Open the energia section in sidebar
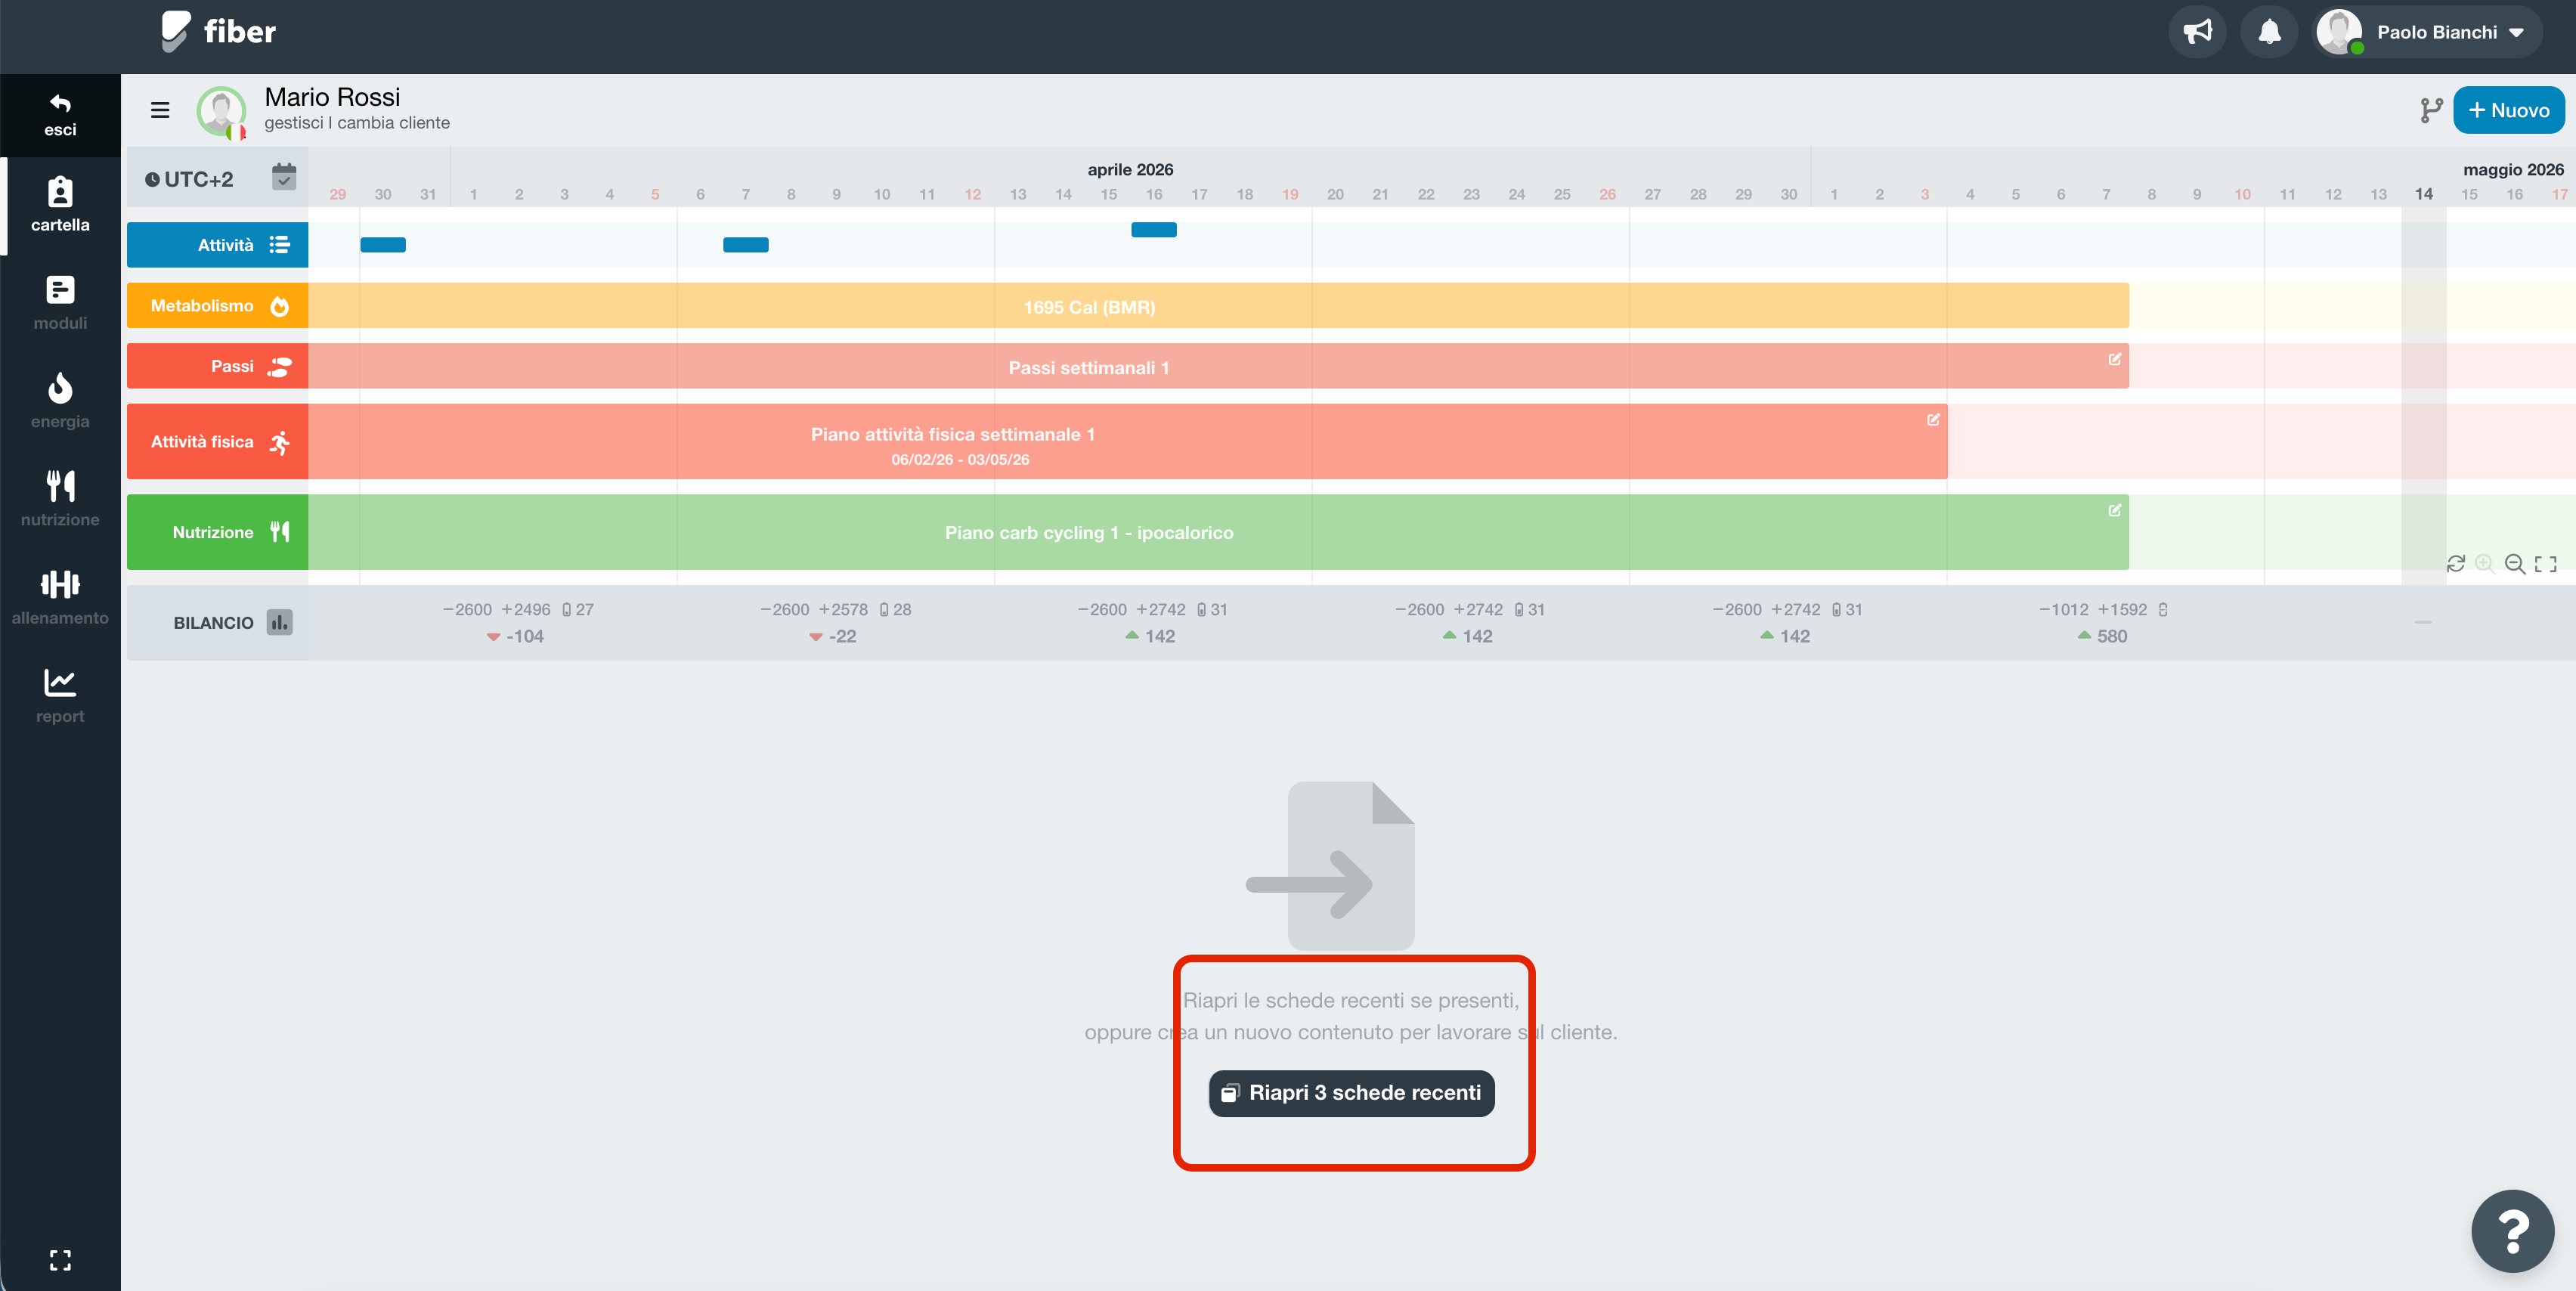The image size is (2576, 1291). [x=60, y=401]
